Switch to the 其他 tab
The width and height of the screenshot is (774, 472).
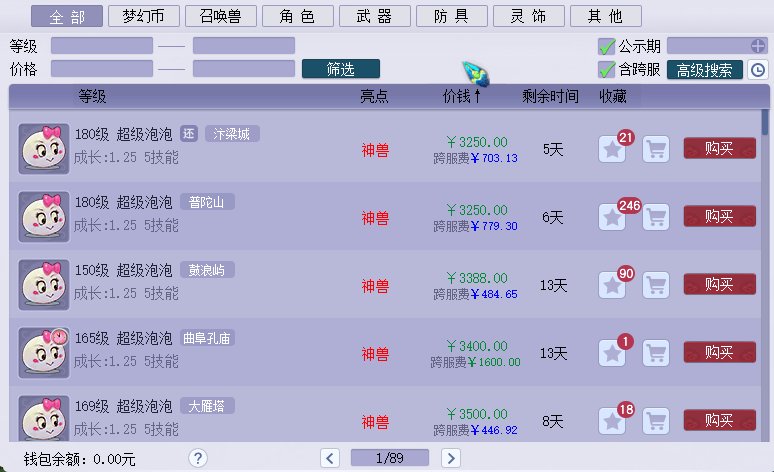pyautogui.click(x=606, y=16)
